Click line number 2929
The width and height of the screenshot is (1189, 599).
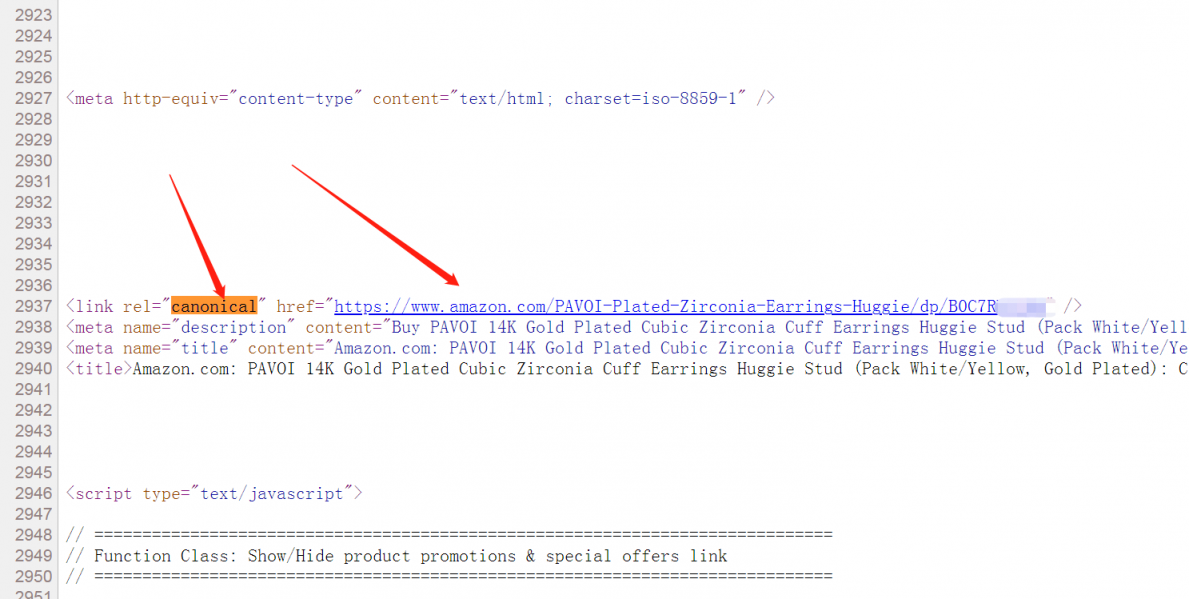(x=33, y=140)
